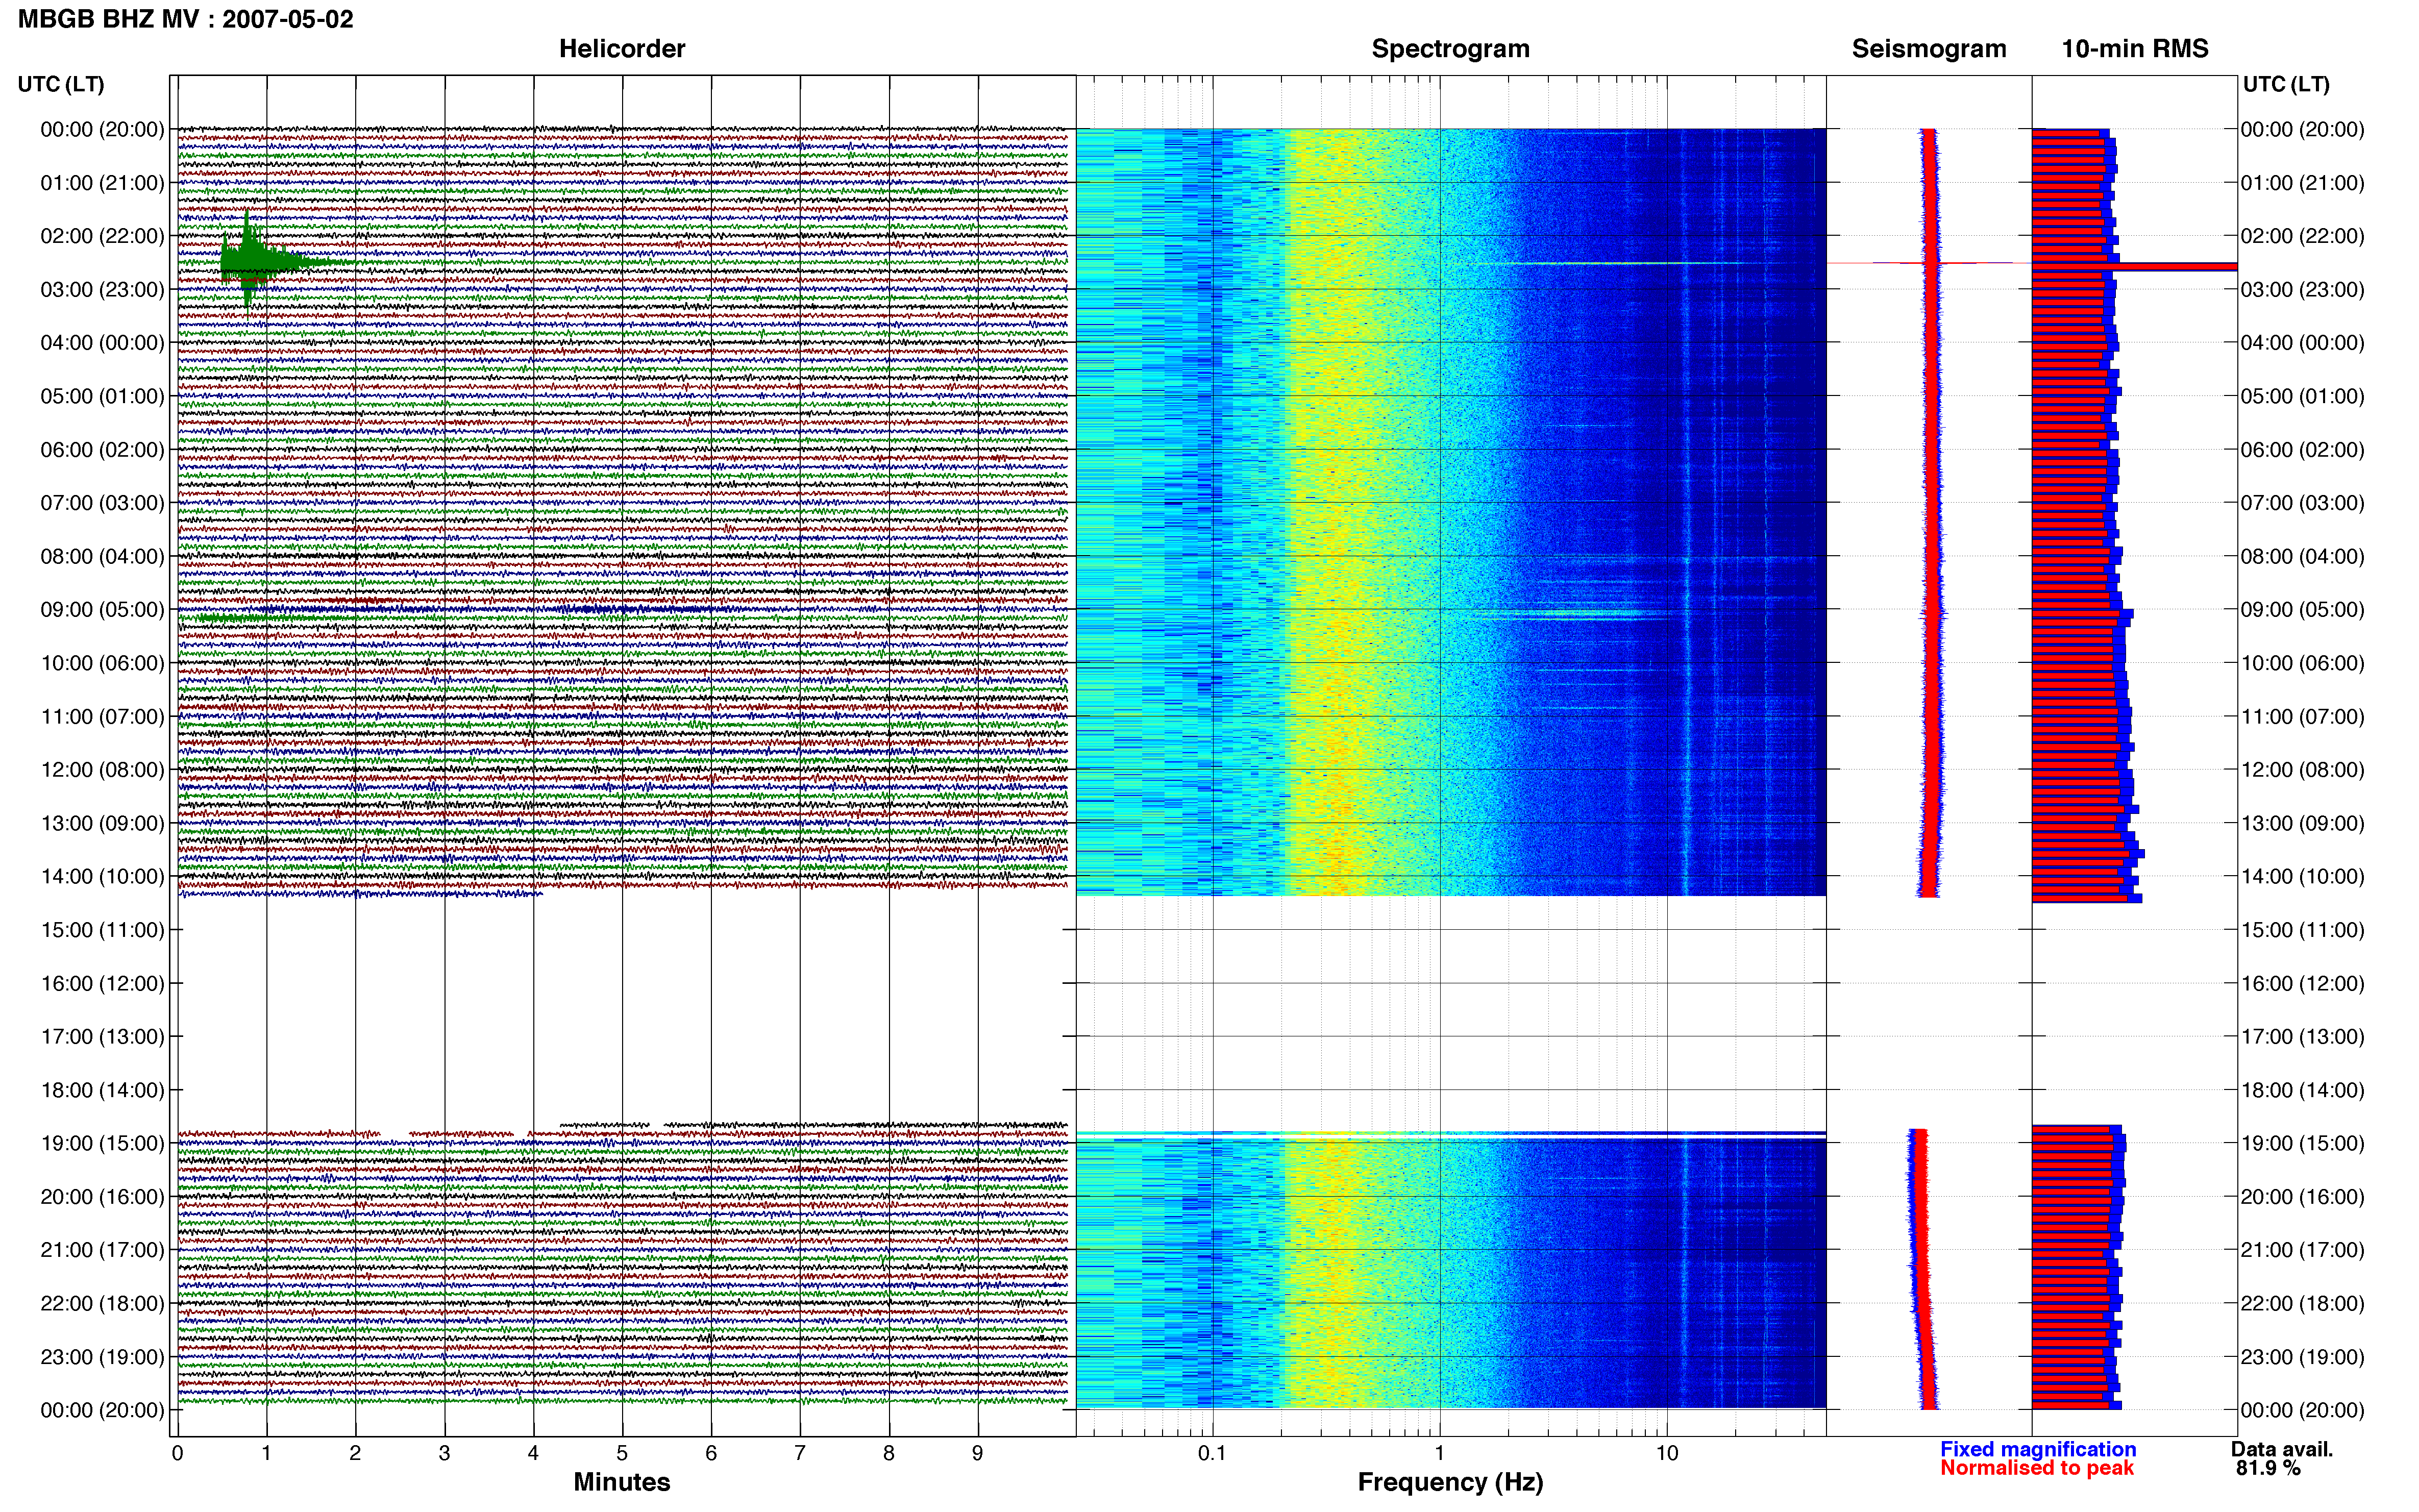Click the 'Frequency (Hz)' x-axis label
2419x1512 pixels.
point(1450,1482)
